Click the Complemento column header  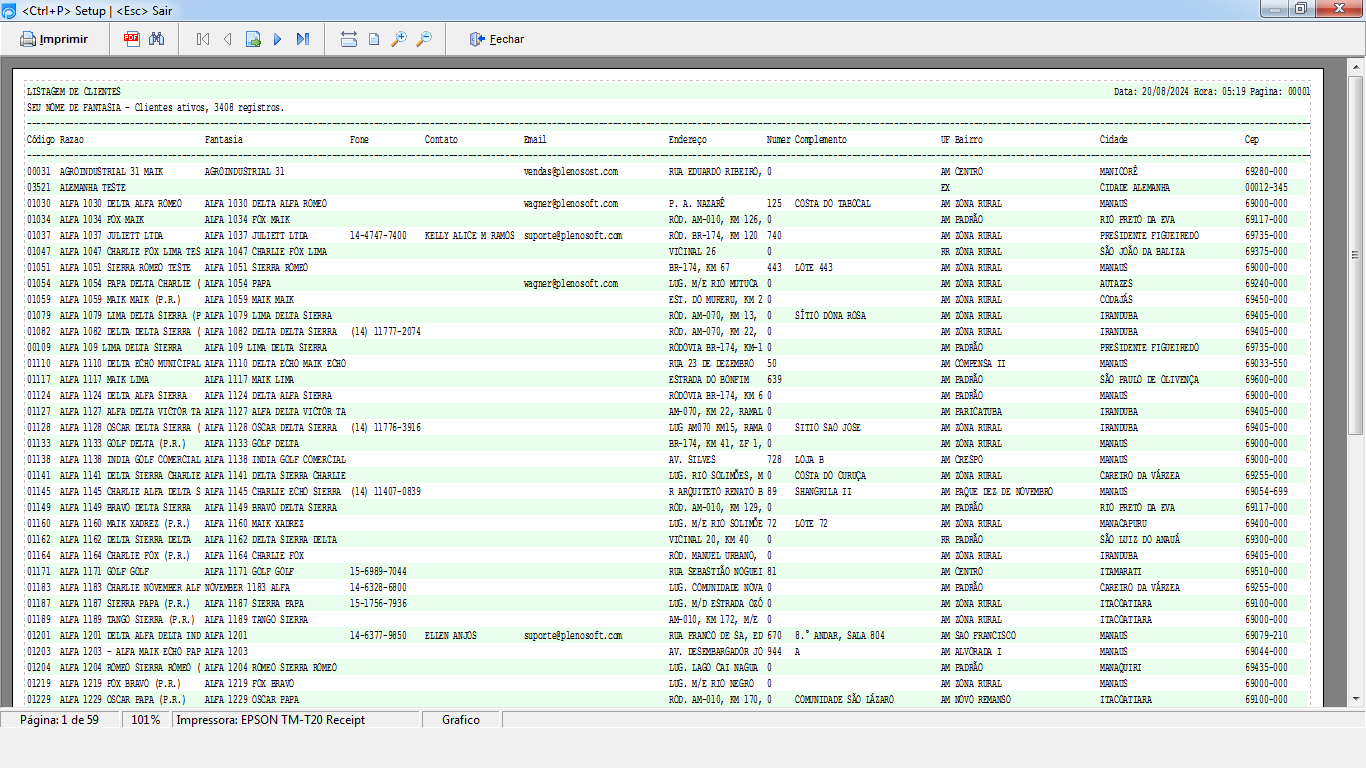click(821, 140)
